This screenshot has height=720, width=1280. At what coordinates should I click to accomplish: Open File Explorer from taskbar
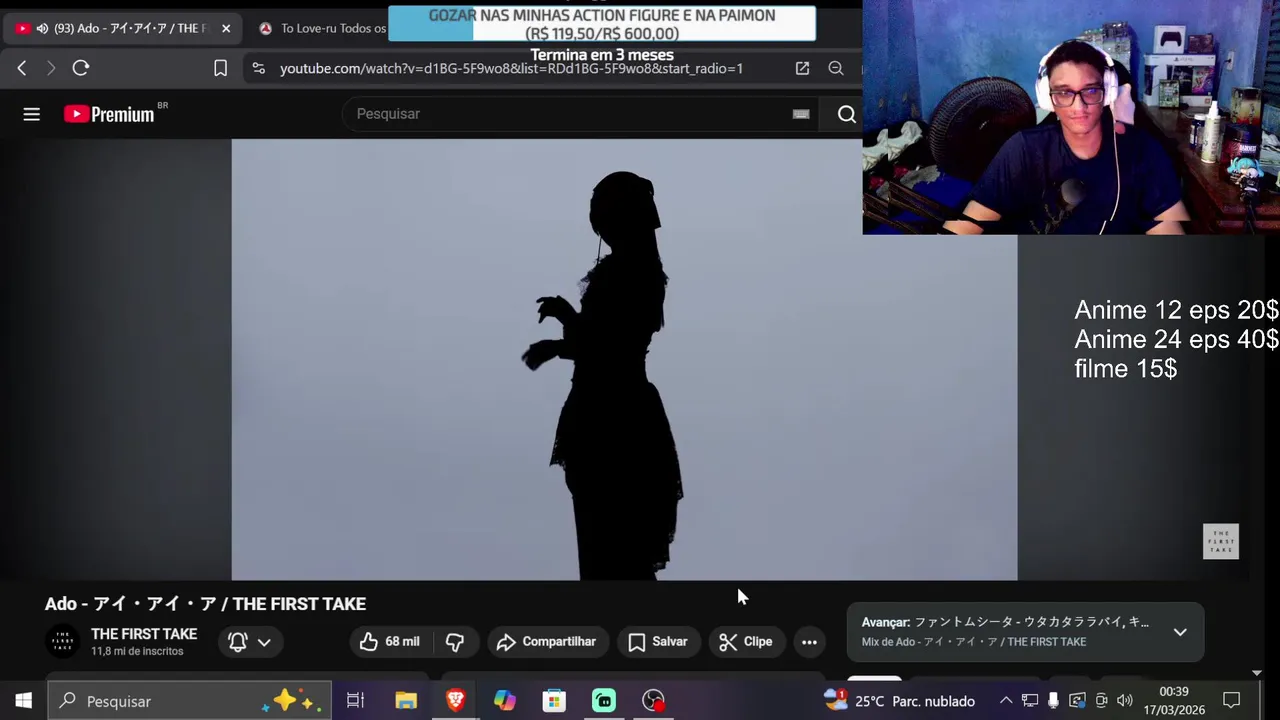click(x=406, y=701)
